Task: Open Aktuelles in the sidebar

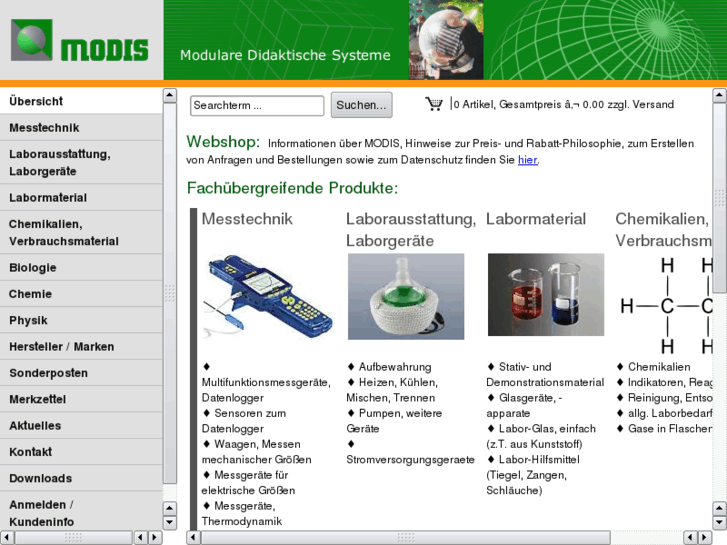Action: point(81,425)
